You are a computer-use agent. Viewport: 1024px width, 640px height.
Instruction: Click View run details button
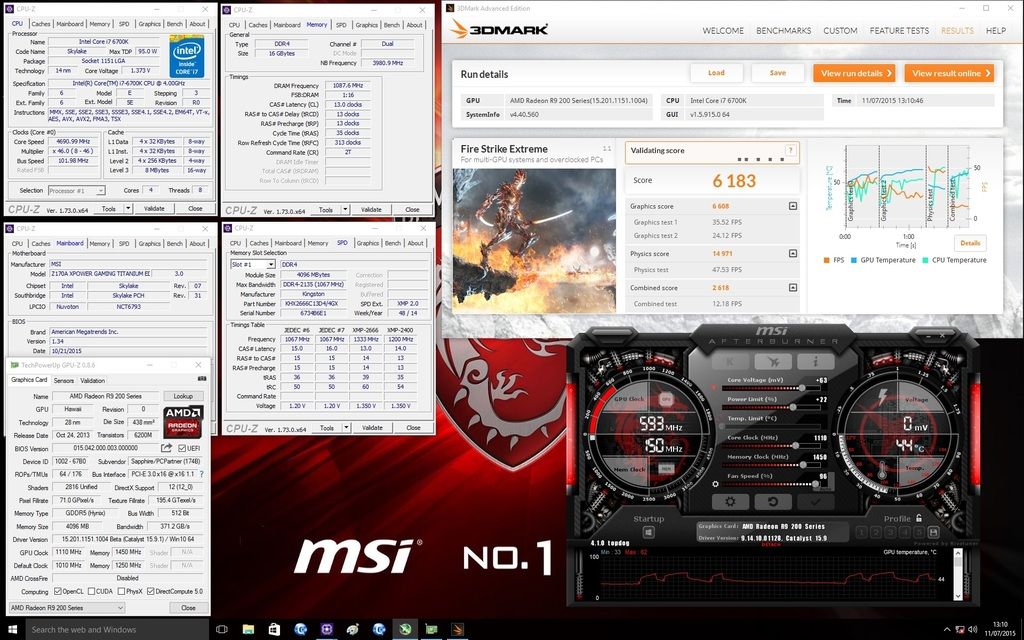[854, 73]
